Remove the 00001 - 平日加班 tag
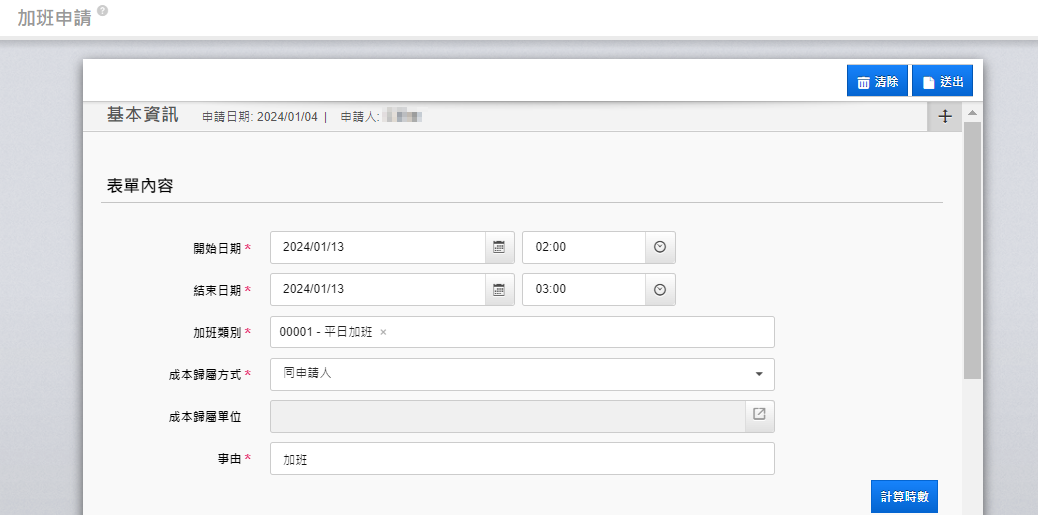 coord(383,332)
